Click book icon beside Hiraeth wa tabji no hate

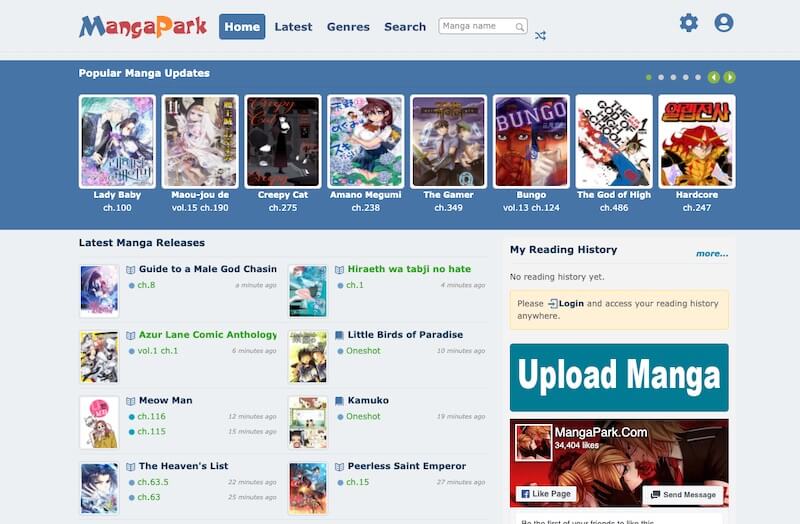pyautogui.click(x=339, y=269)
